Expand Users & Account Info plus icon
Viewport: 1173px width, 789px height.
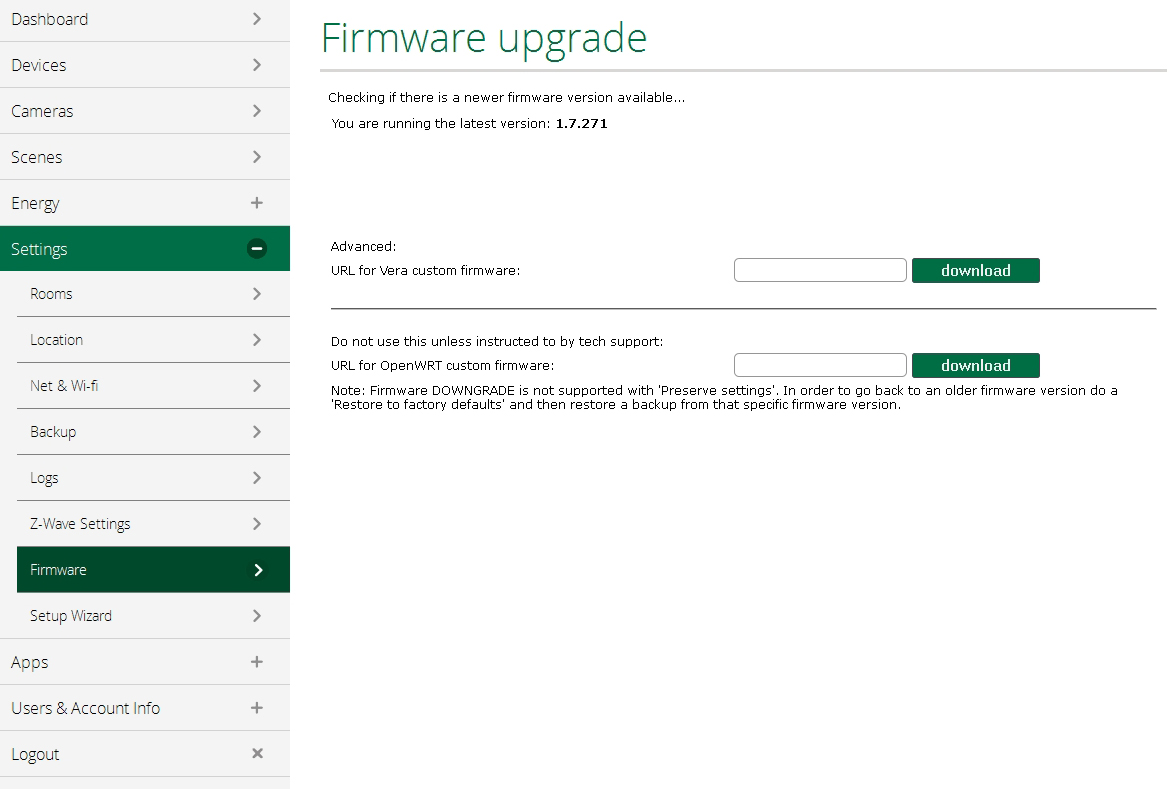click(x=257, y=708)
